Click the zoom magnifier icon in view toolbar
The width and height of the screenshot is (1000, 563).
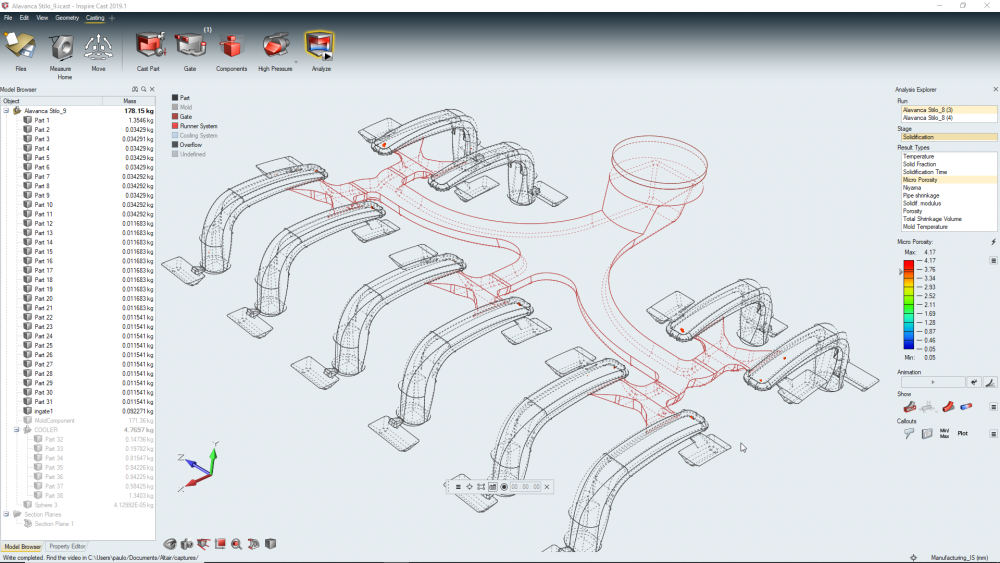237,544
